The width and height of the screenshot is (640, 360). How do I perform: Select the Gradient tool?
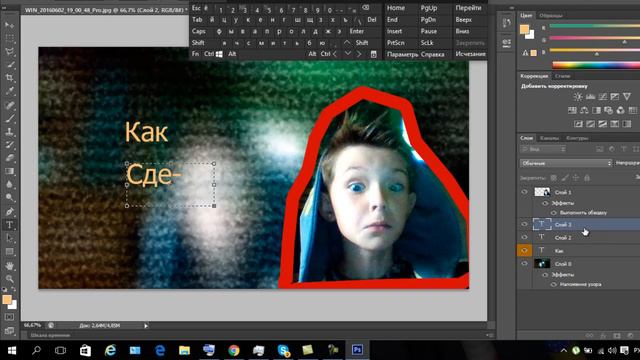[9, 171]
